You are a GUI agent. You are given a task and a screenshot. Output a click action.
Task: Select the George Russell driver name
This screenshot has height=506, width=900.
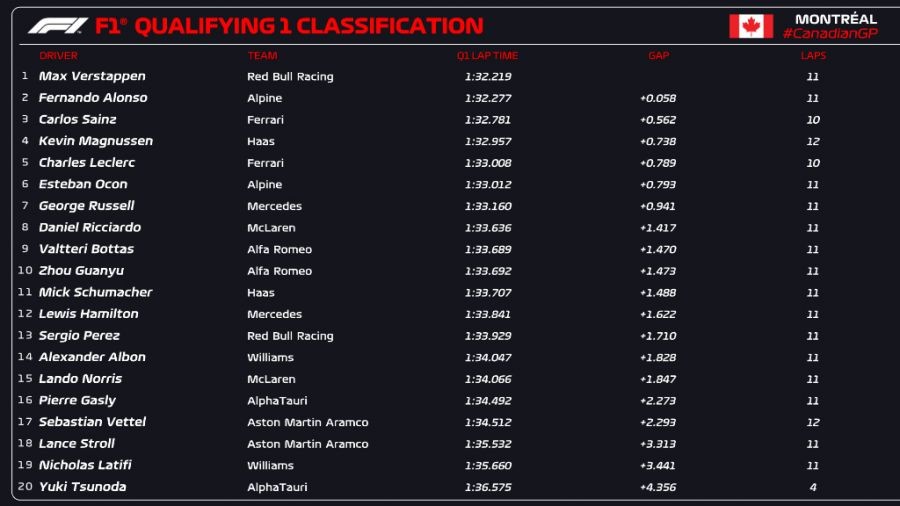click(86, 206)
